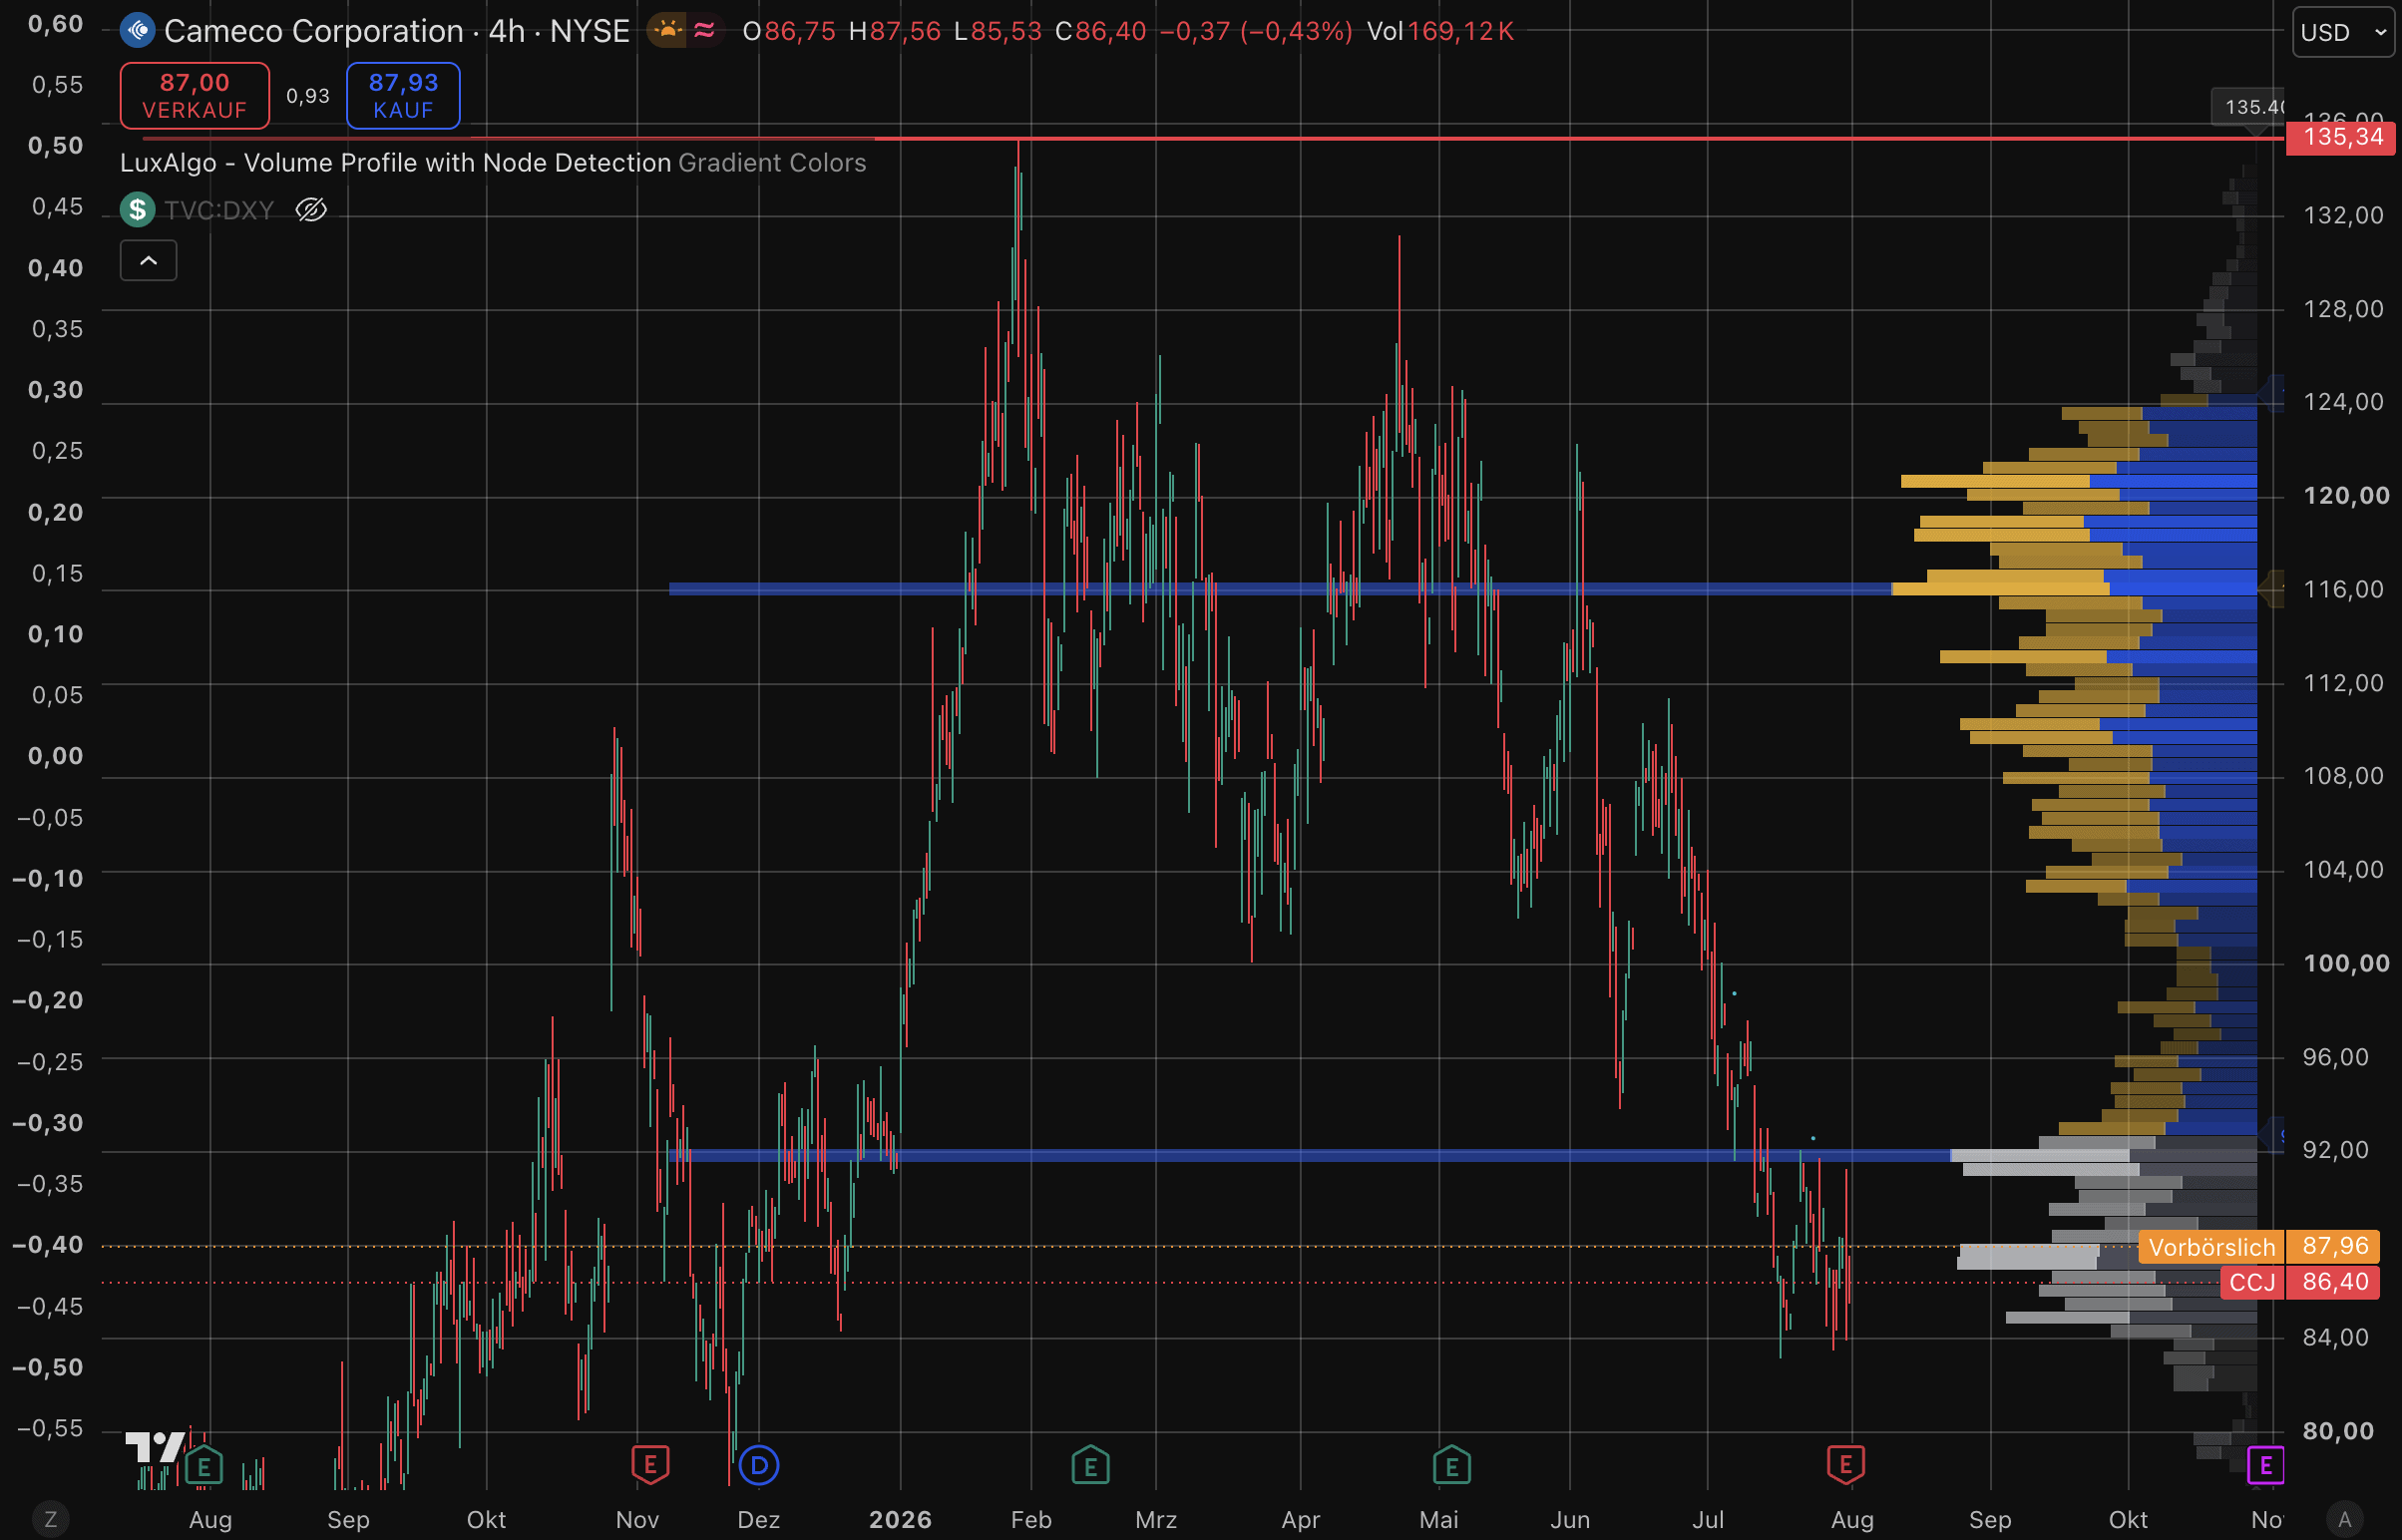Select the TVC:DXY symbol label
This screenshot has height=1540, width=2402.
(219, 210)
